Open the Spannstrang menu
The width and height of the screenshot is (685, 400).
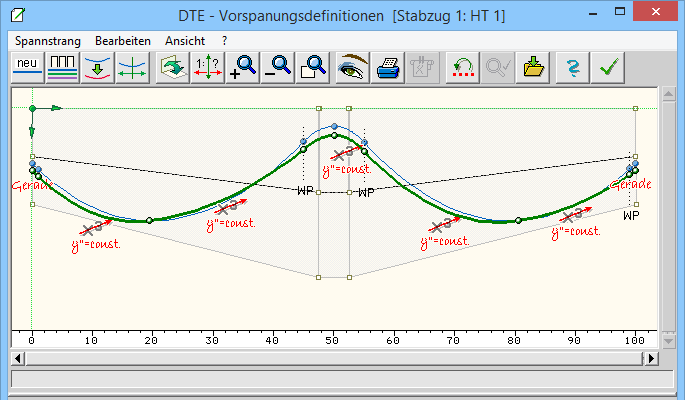47,40
